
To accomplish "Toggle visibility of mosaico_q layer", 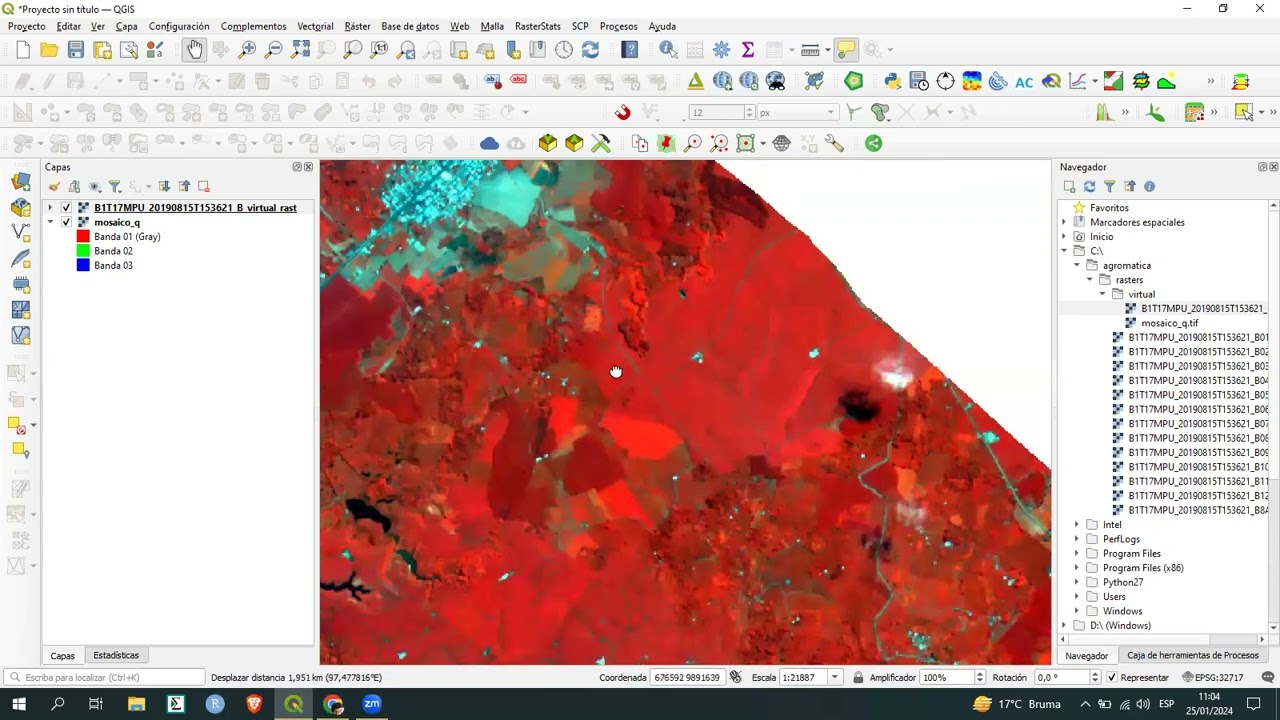I will click(x=66, y=222).
